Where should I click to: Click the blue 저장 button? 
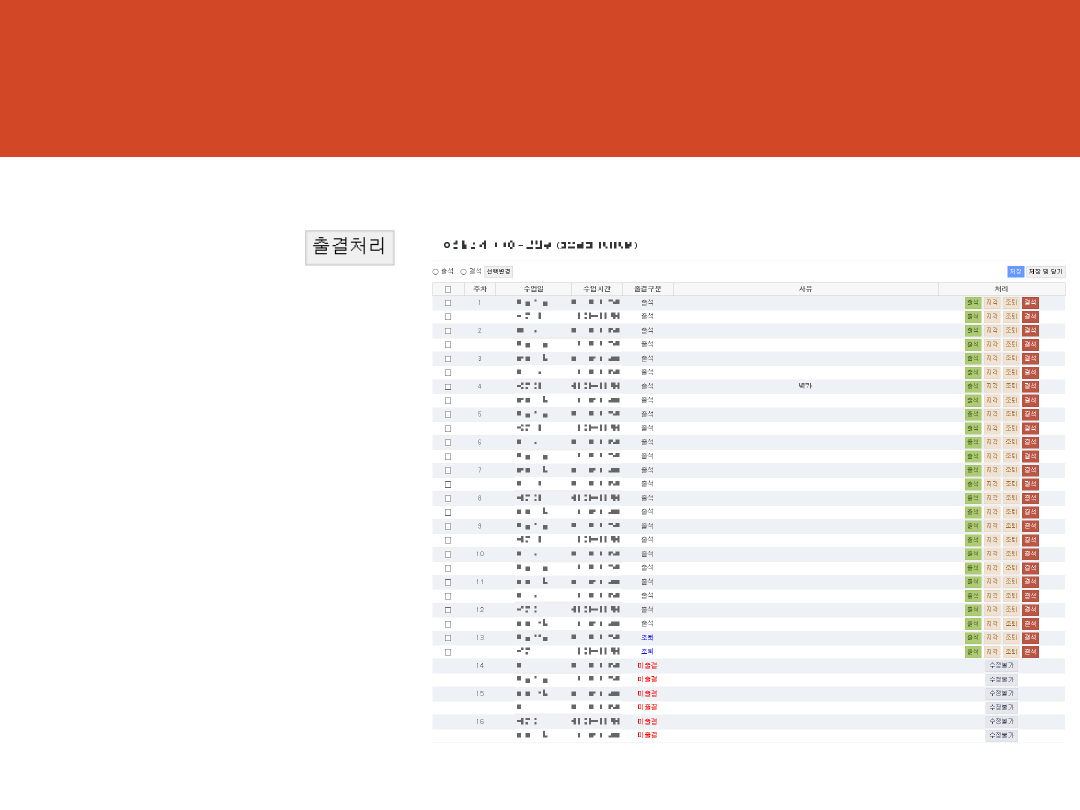1015,271
